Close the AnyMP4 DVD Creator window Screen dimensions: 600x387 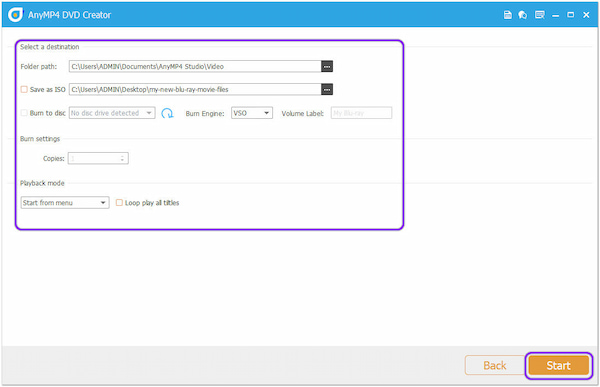point(586,15)
